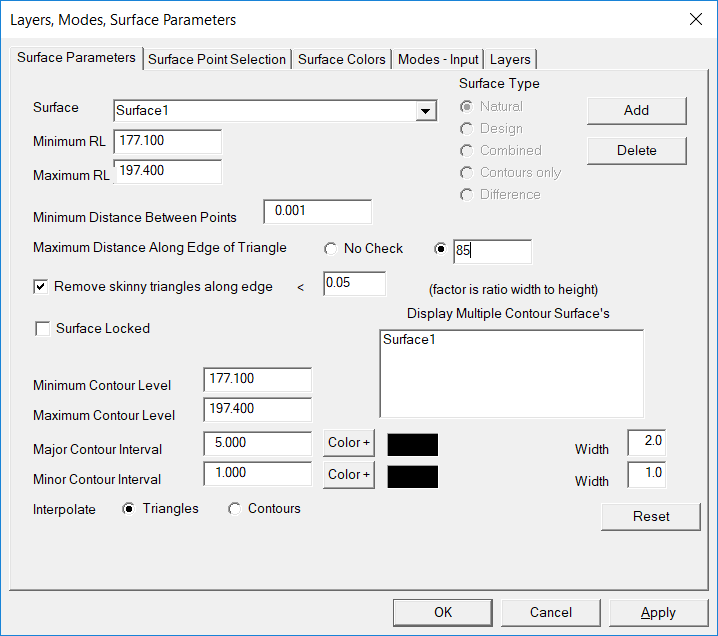The image size is (718, 636).
Task: Close the Layers, Modes, Surface Parameters dialog
Action: tap(696, 19)
